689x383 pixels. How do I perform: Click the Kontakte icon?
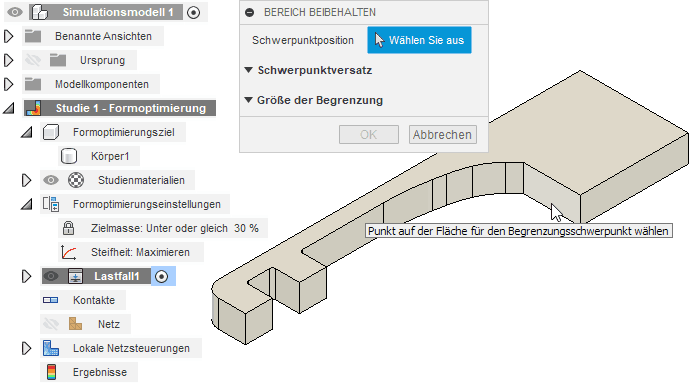[x=51, y=300]
